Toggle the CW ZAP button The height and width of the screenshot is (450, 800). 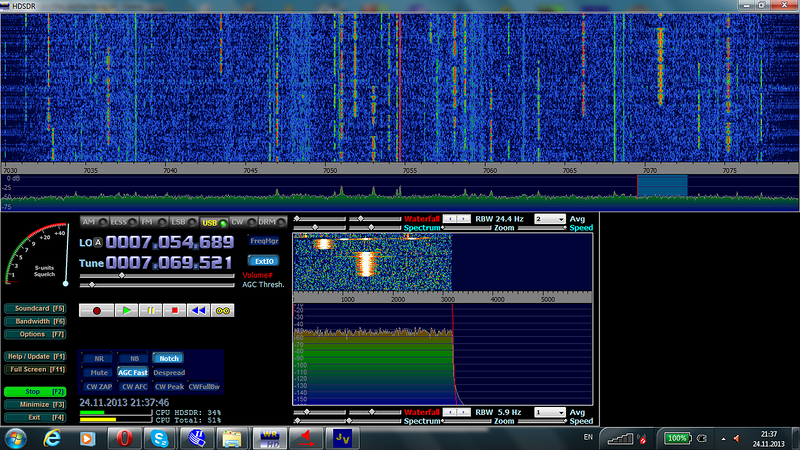99,387
